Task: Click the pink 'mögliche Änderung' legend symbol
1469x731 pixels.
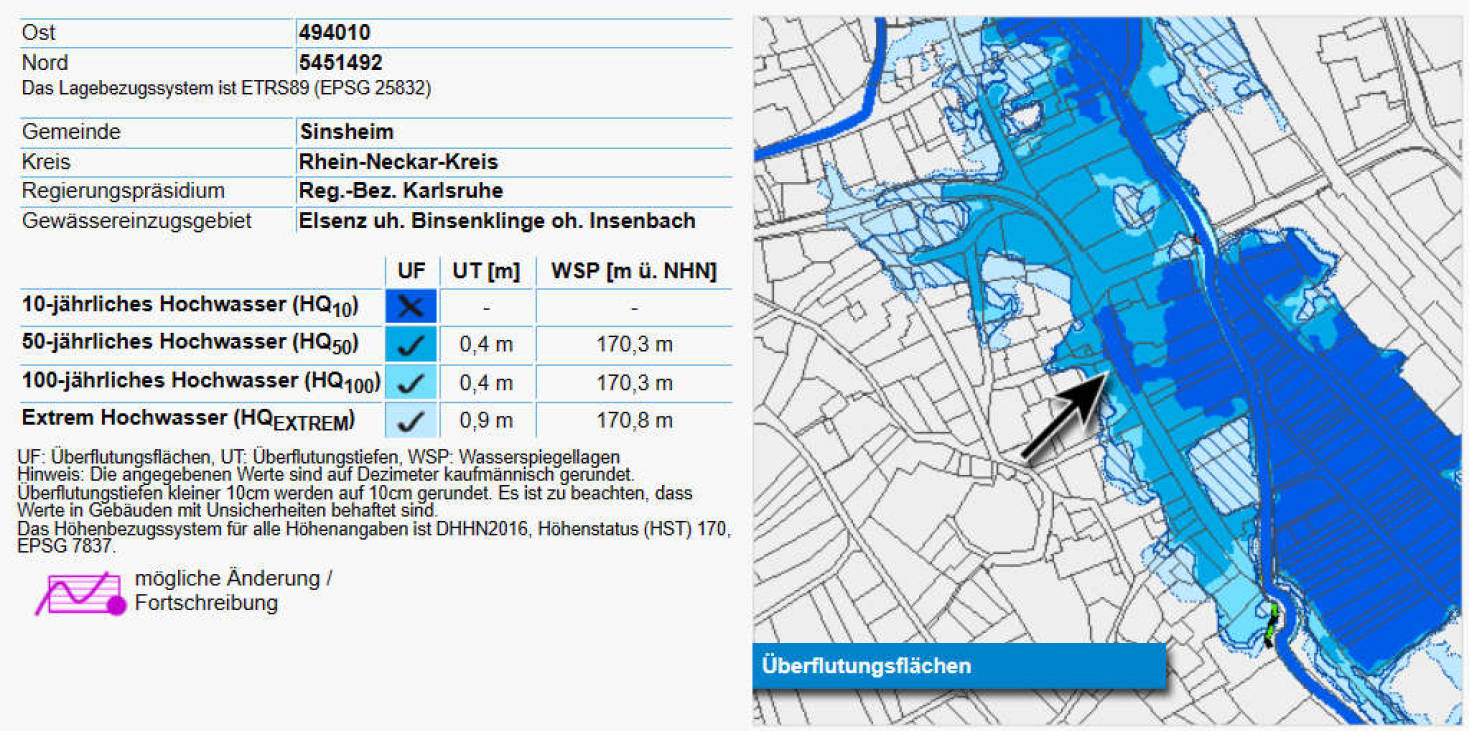Action: [81, 593]
